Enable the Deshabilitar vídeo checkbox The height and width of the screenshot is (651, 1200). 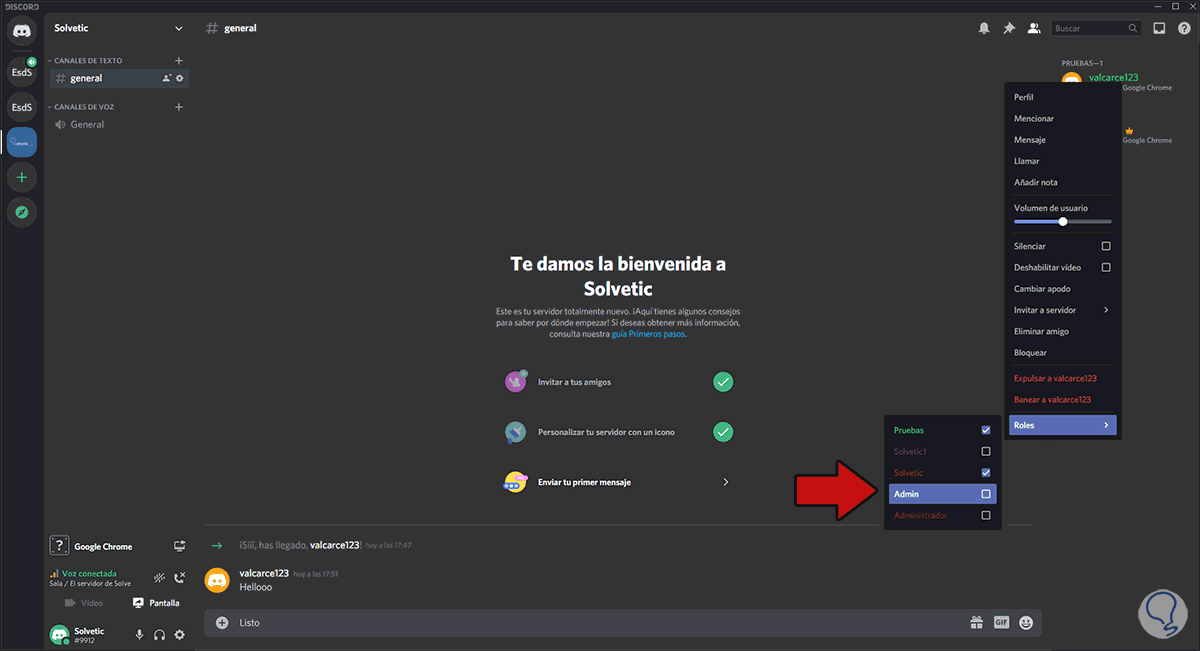click(1106, 267)
